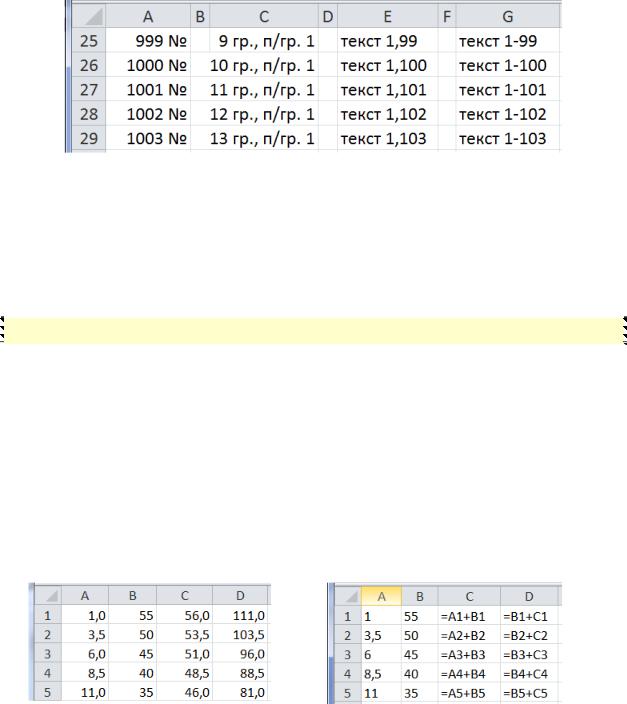Click formula cell =A1+B1
The image size is (627, 704).
(469, 616)
